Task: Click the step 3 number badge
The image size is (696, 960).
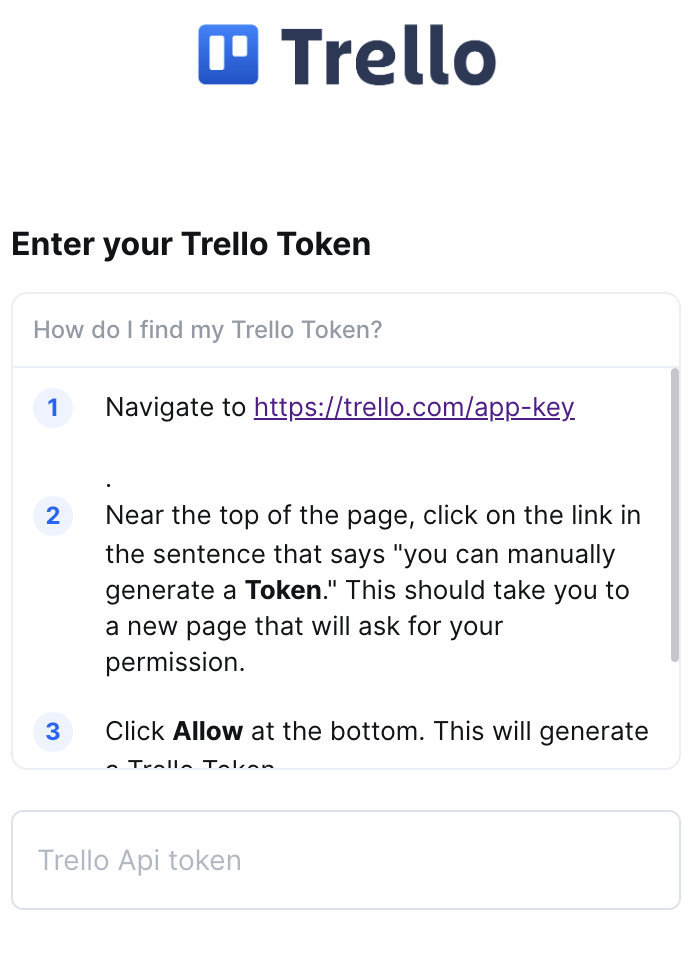Action: [x=53, y=732]
